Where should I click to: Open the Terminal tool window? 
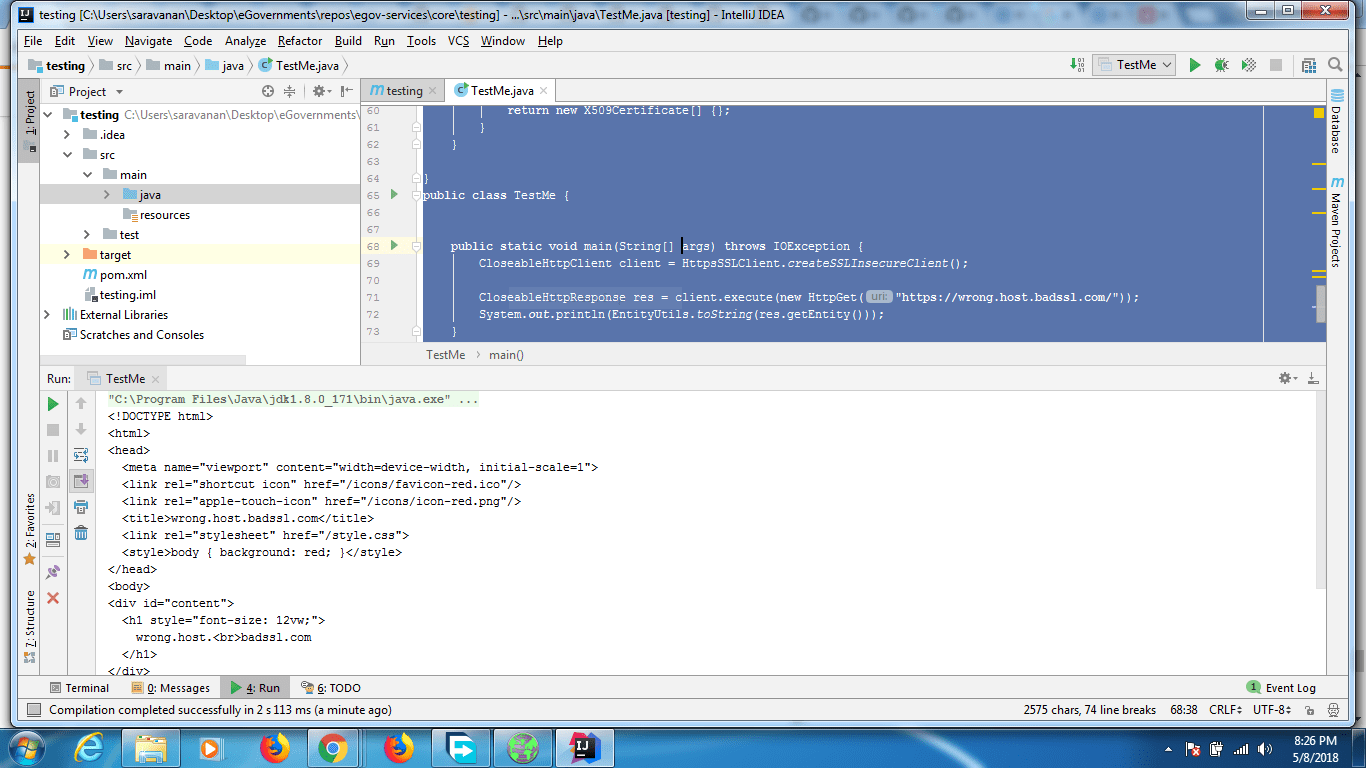[79, 688]
